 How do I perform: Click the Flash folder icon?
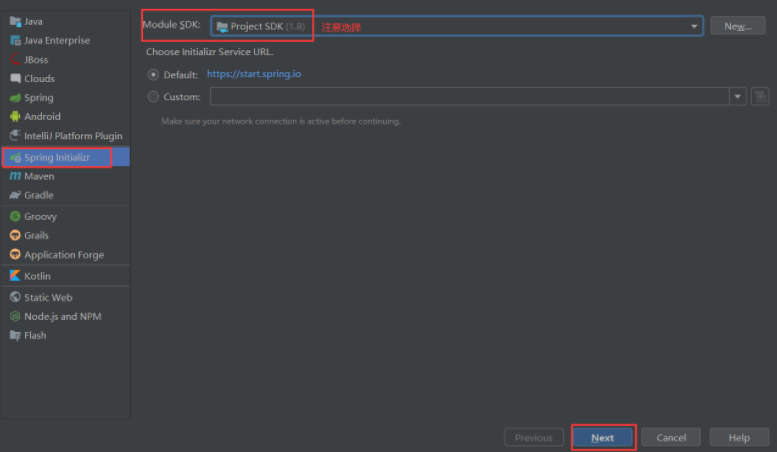[x=15, y=336]
